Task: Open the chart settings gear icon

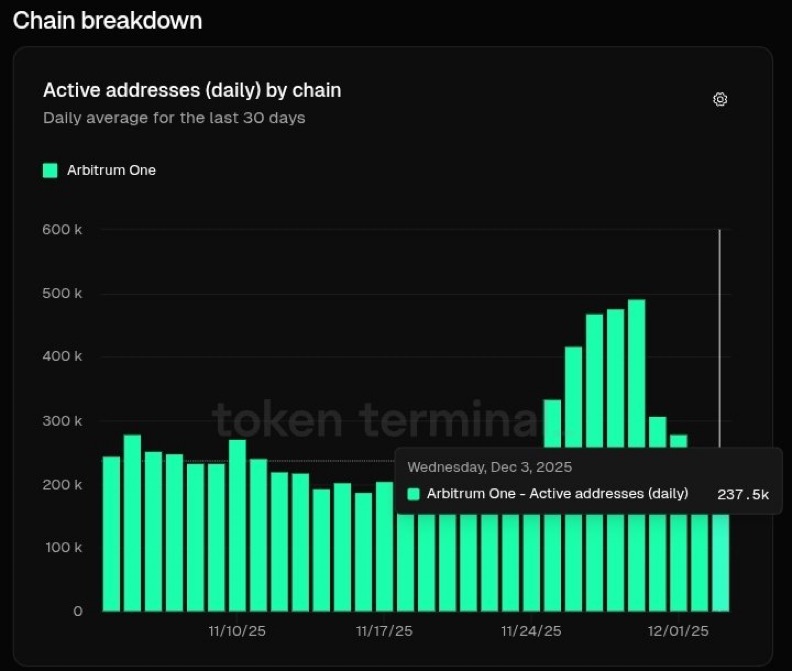Action: coord(720,100)
